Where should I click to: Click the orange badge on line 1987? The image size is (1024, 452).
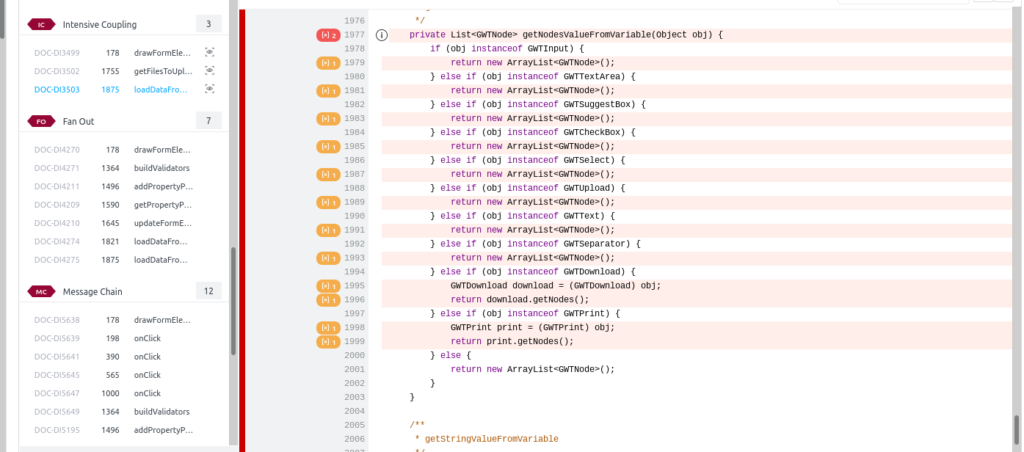point(328,174)
